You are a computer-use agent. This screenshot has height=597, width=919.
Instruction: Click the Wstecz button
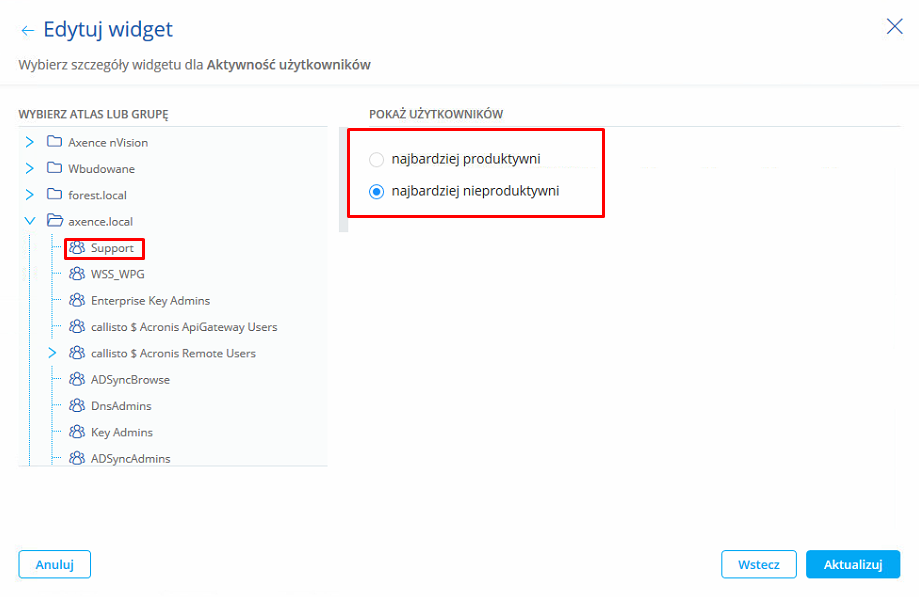tap(759, 564)
